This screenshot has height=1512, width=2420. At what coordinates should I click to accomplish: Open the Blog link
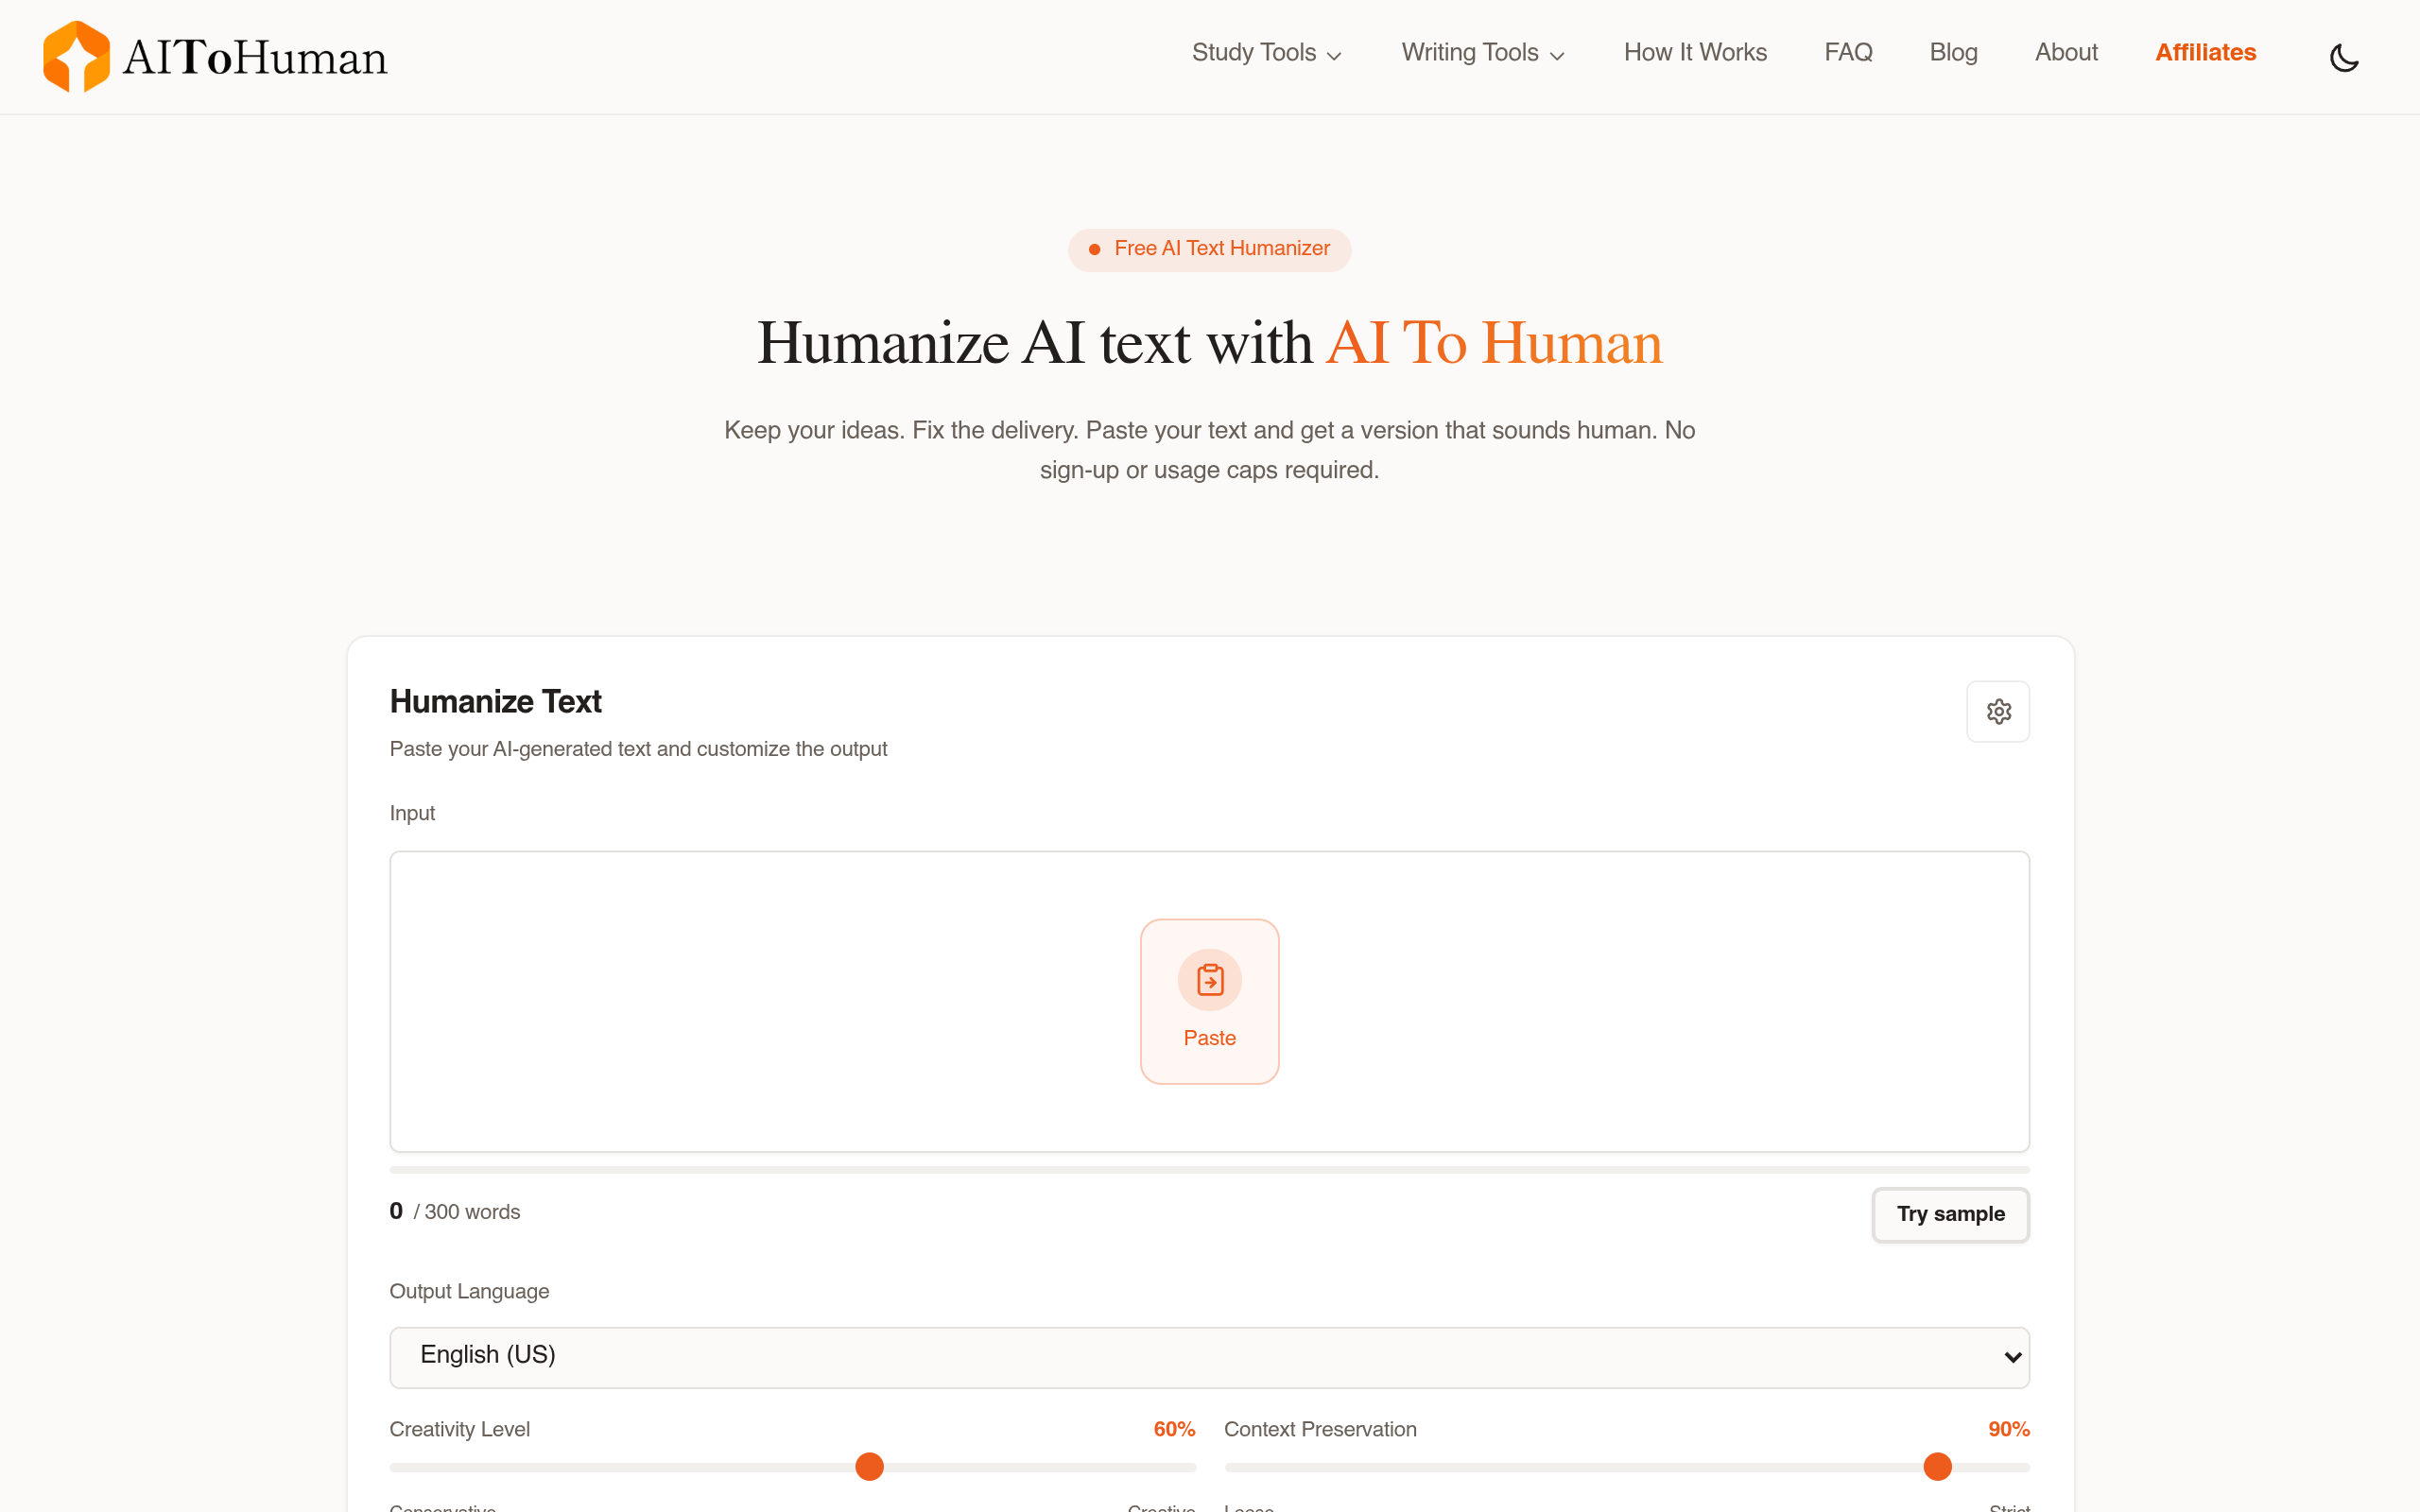pos(1953,53)
